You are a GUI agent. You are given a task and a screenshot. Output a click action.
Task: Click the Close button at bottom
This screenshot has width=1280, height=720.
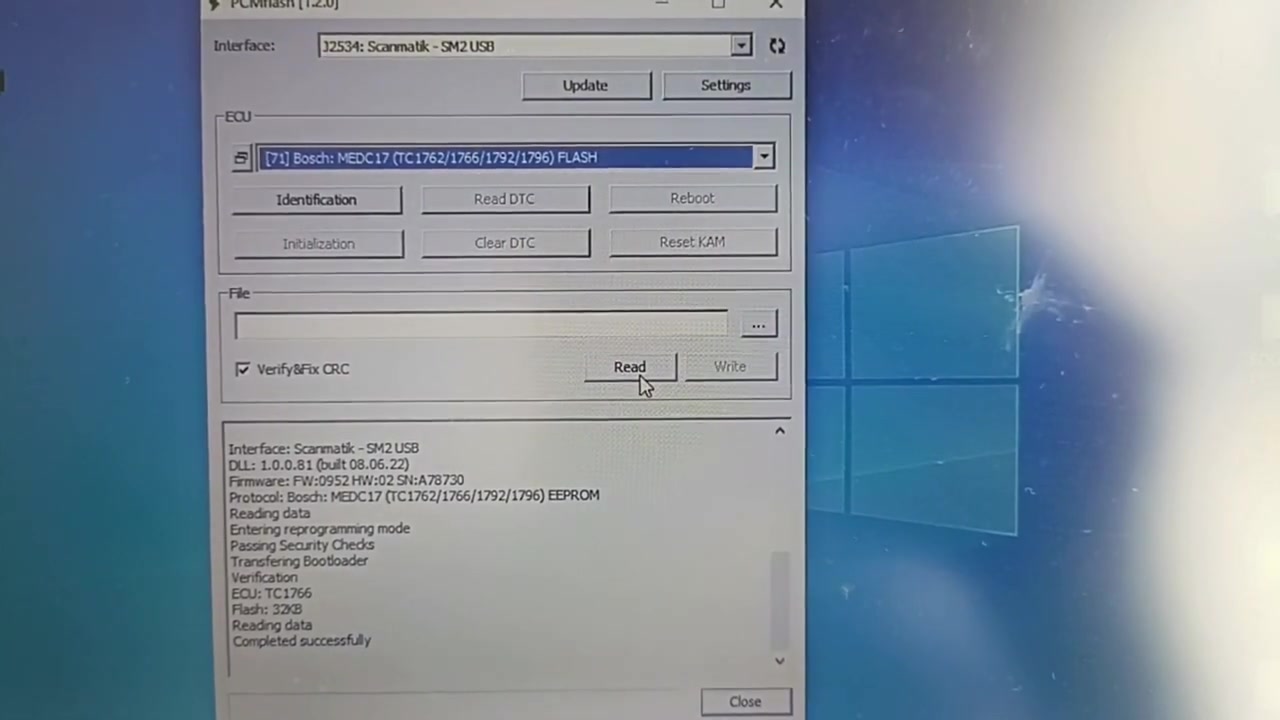[x=745, y=702]
